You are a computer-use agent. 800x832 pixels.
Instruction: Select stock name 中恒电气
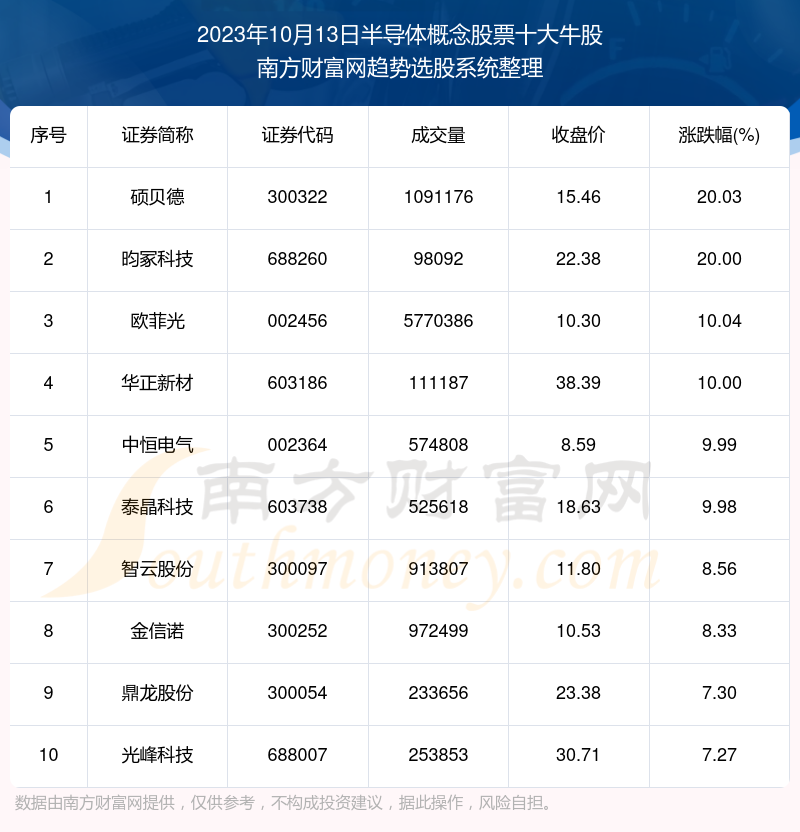coord(157,445)
